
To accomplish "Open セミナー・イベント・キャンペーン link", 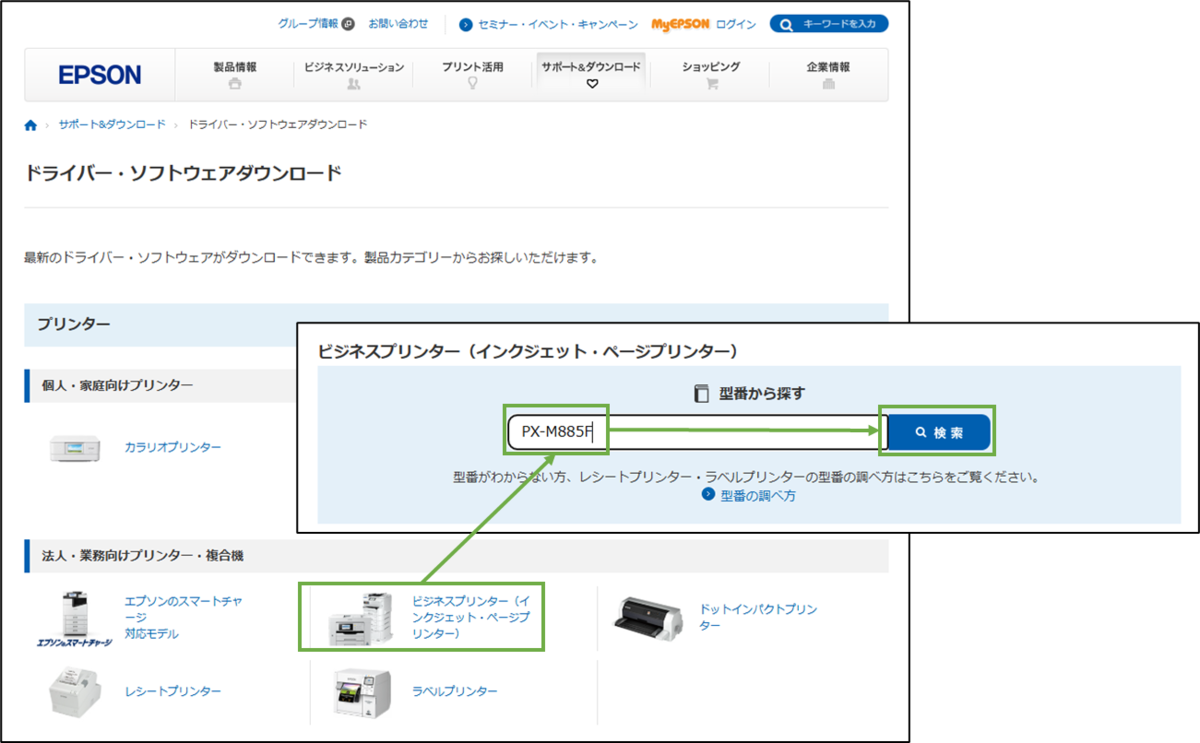I will point(558,24).
